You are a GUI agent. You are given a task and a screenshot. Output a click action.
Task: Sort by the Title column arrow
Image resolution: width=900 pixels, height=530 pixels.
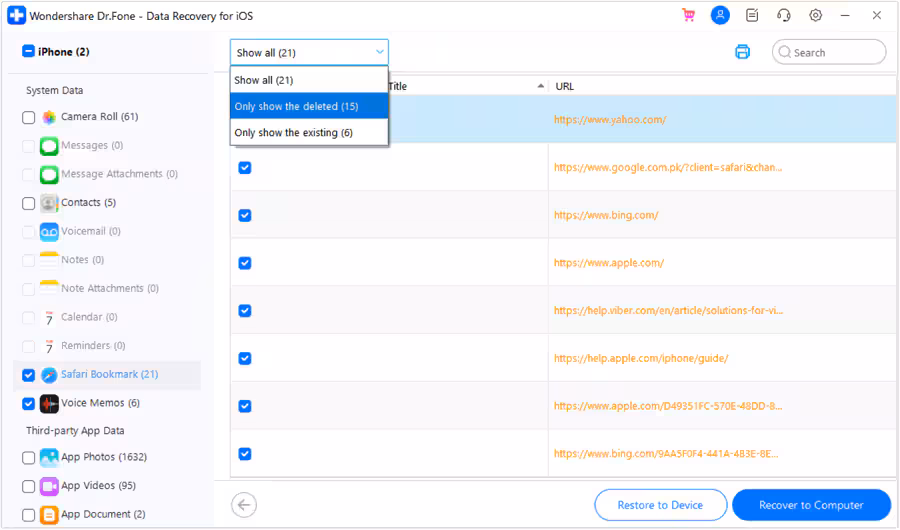[541, 86]
